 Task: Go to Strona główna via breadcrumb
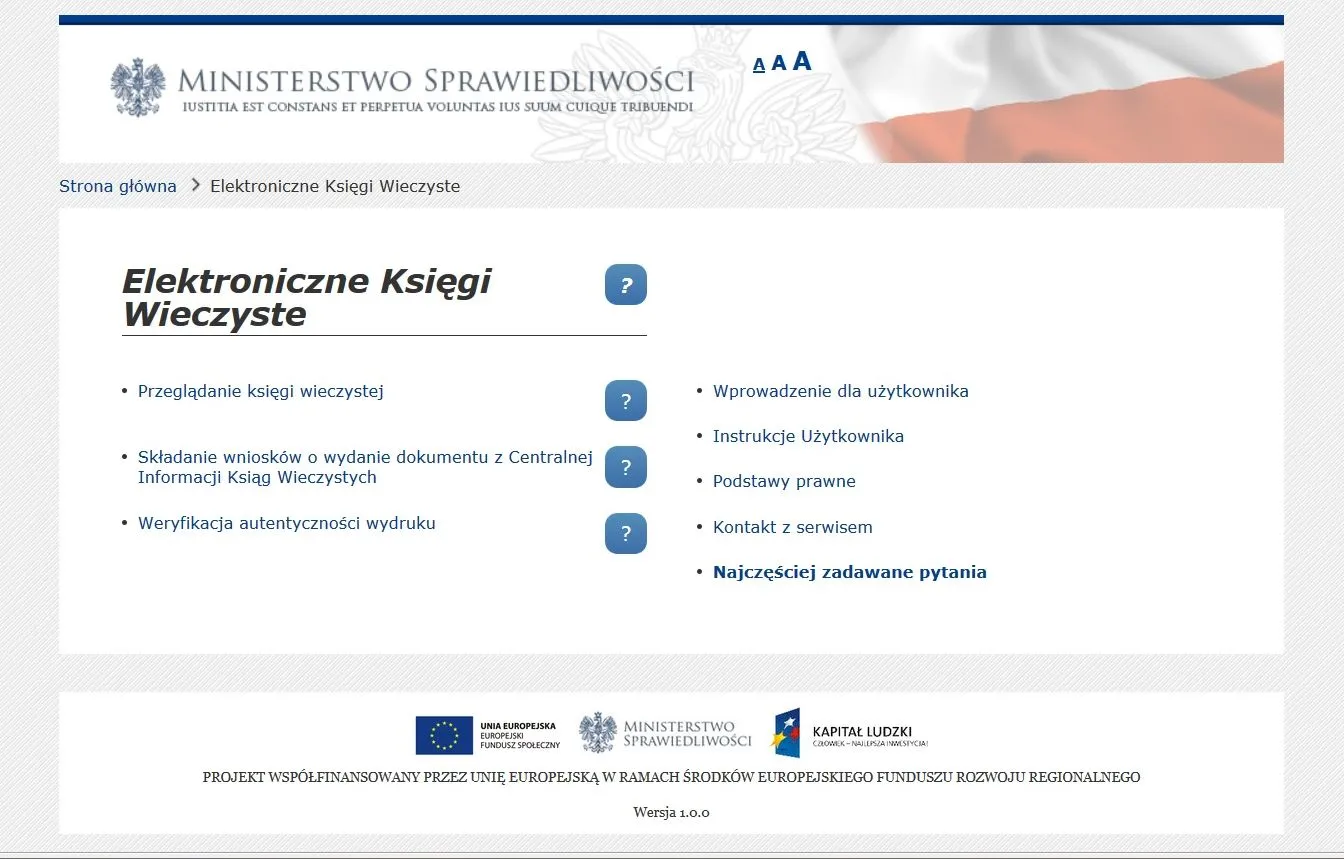pos(118,185)
